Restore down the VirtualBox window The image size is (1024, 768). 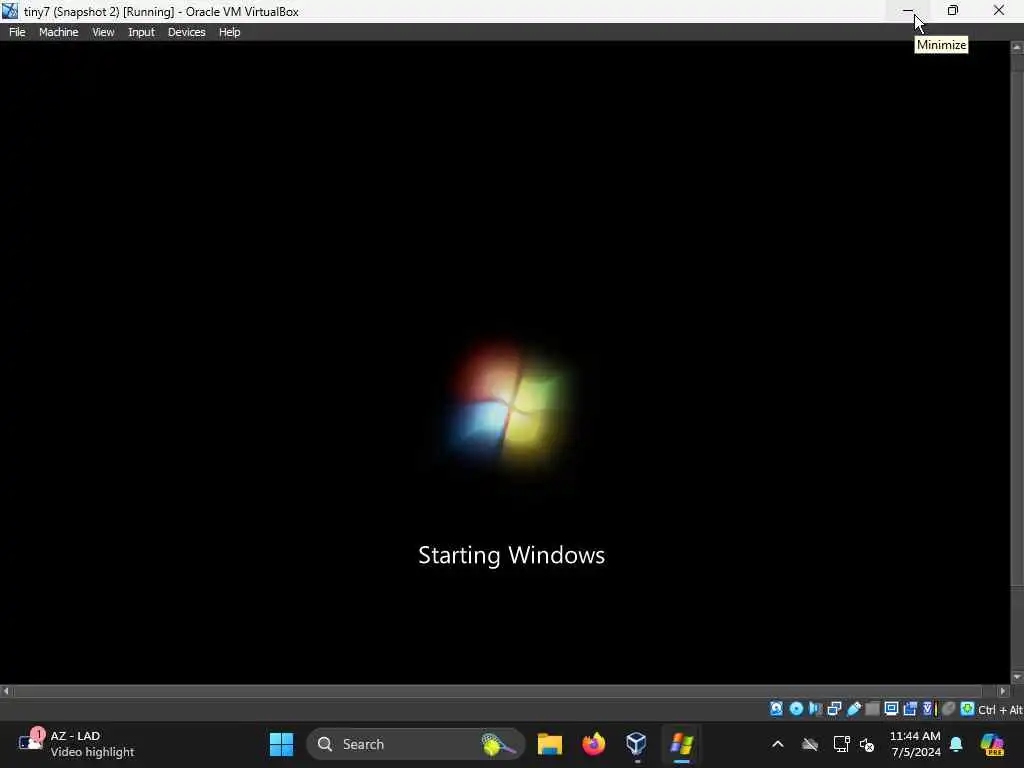pos(953,10)
